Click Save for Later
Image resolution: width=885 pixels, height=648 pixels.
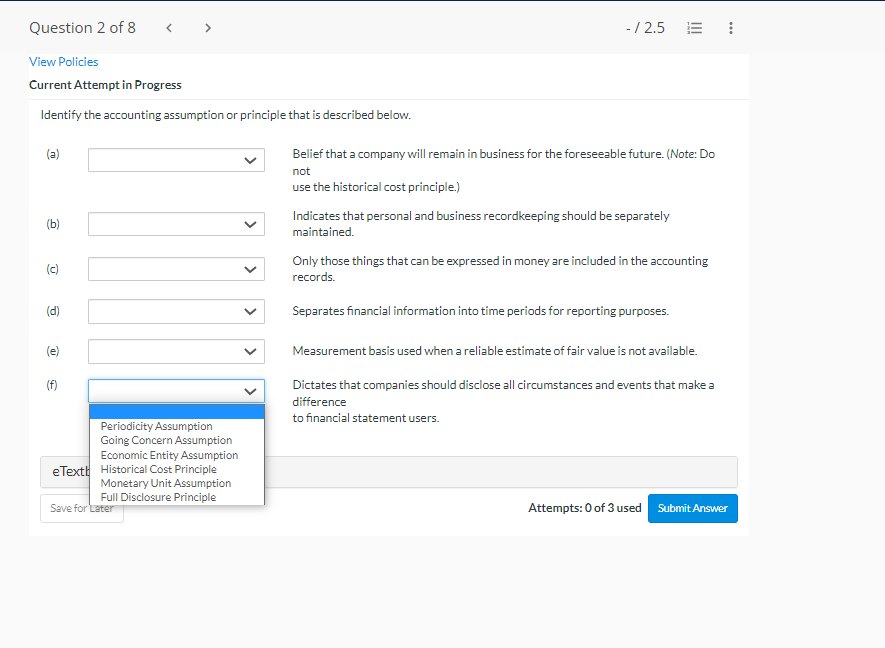pos(81,508)
